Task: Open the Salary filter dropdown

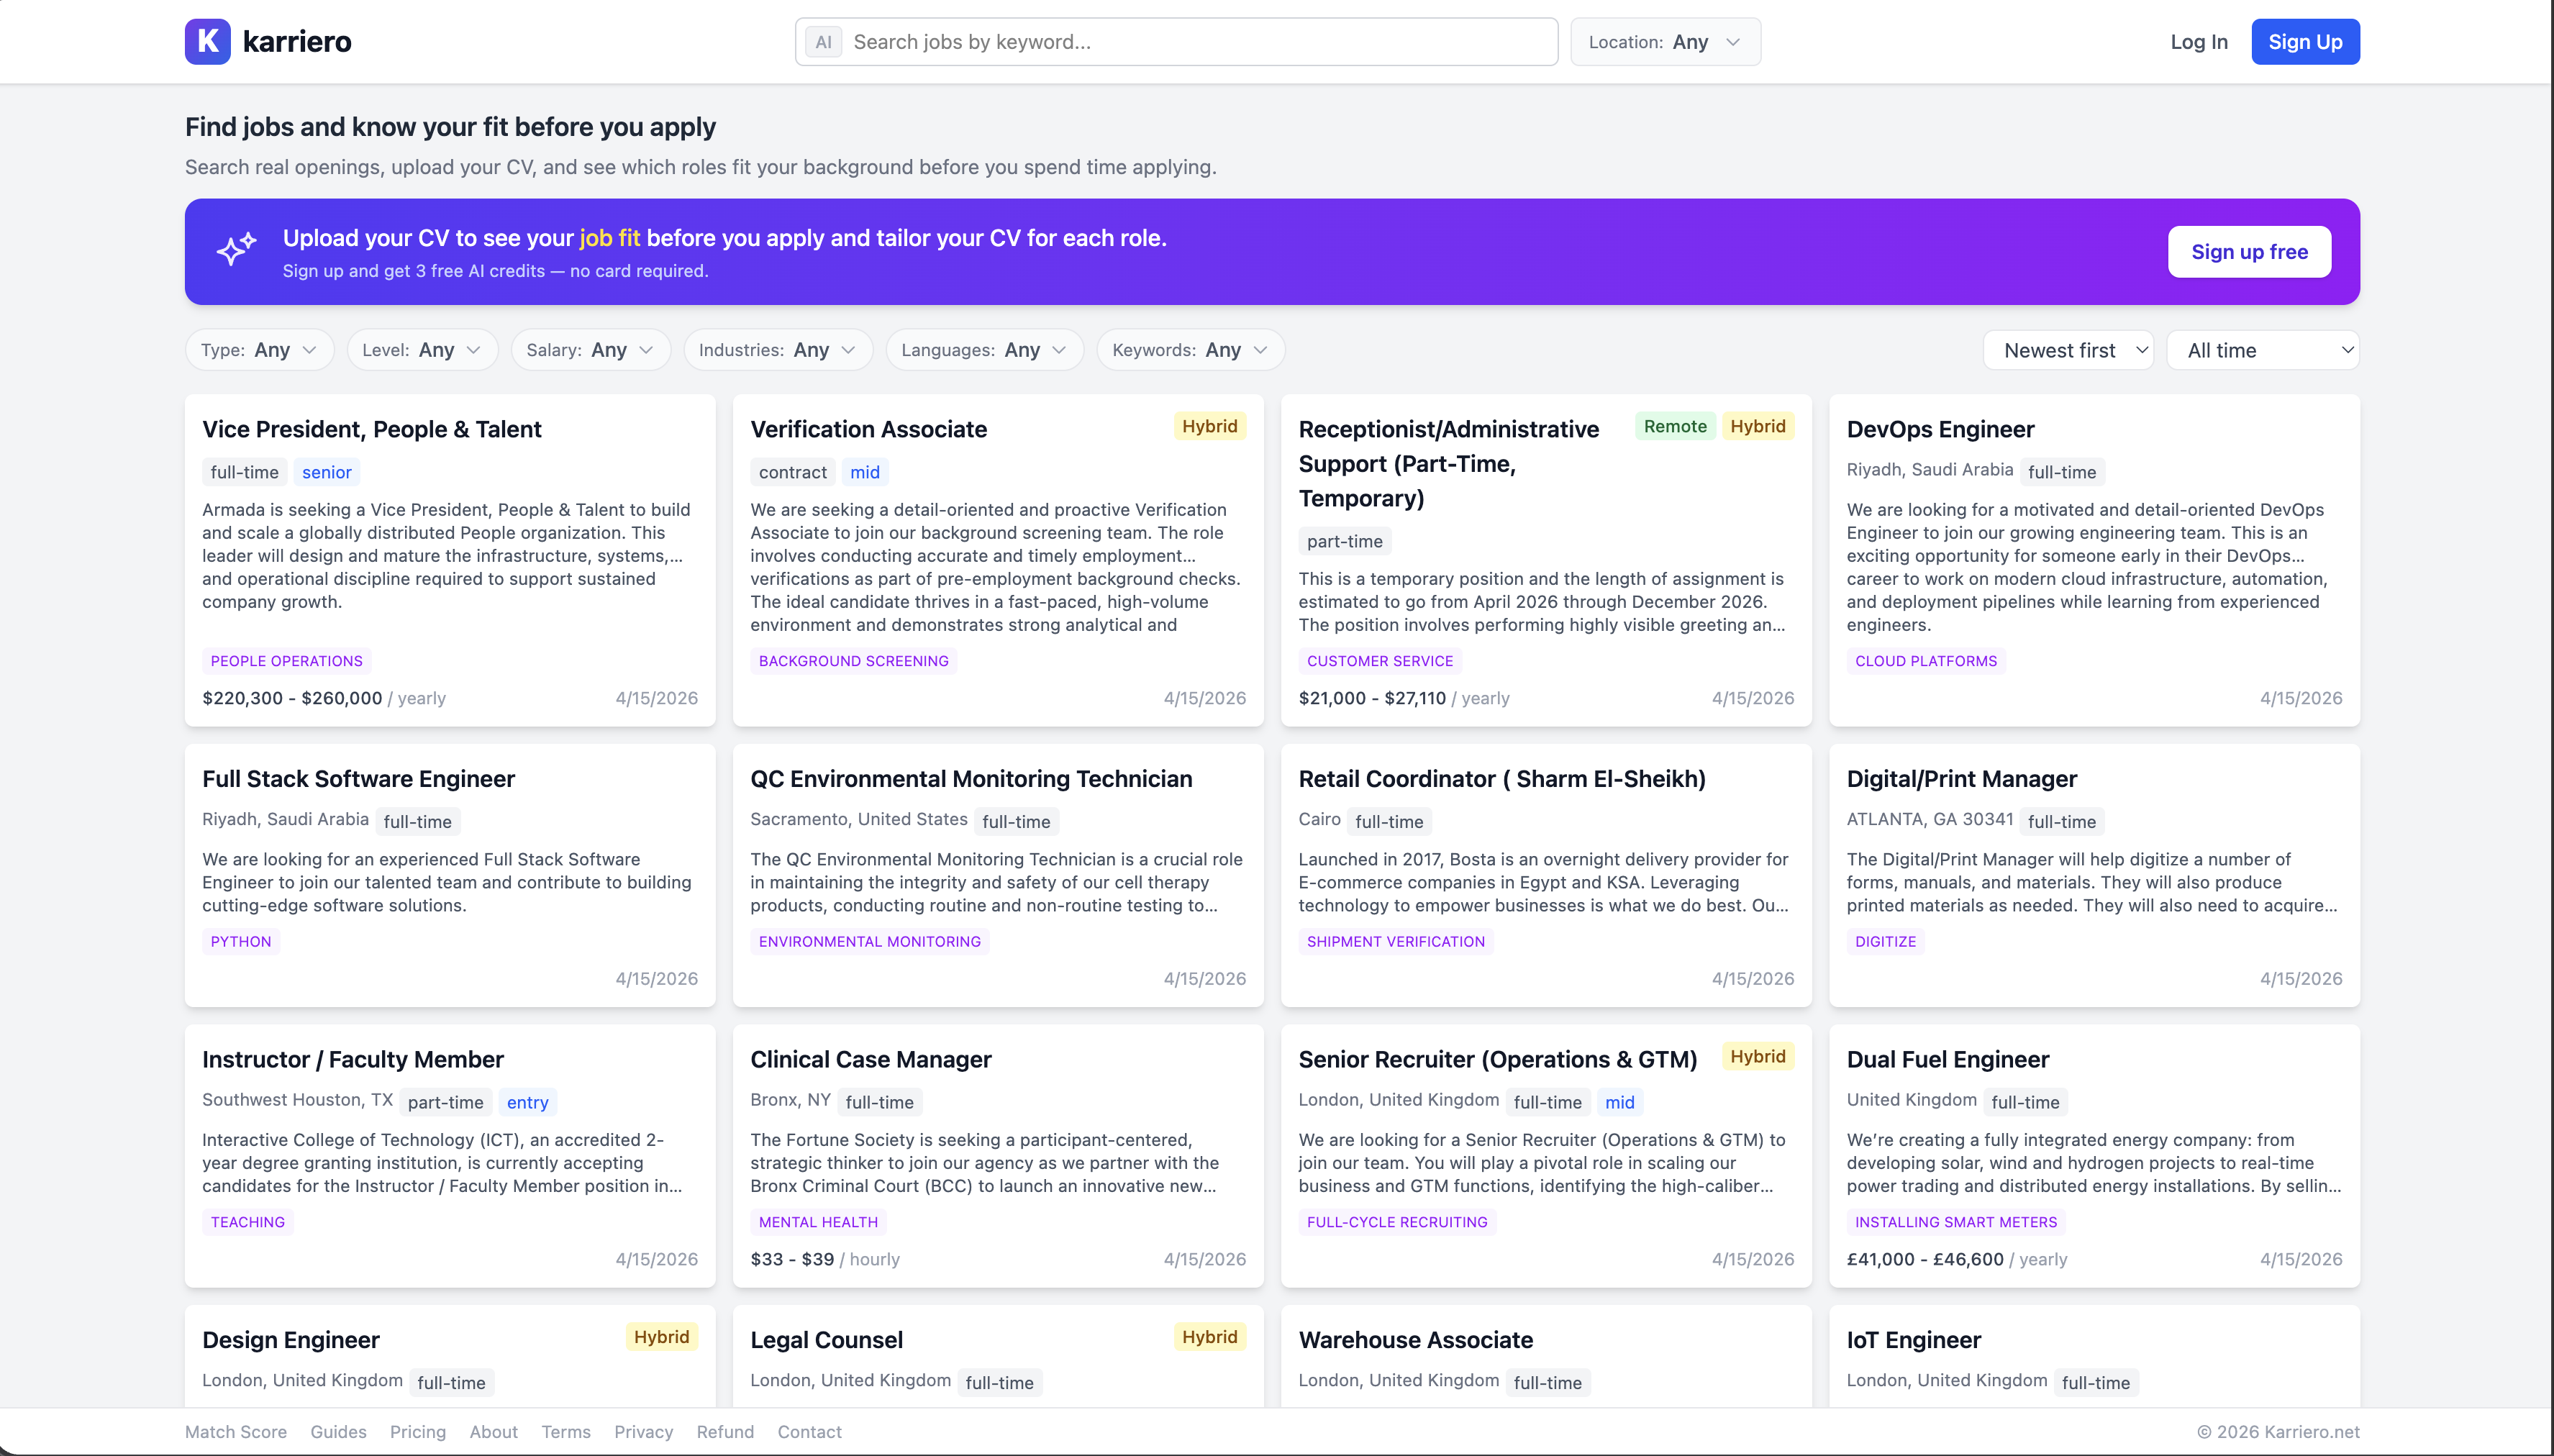Action: coord(590,350)
